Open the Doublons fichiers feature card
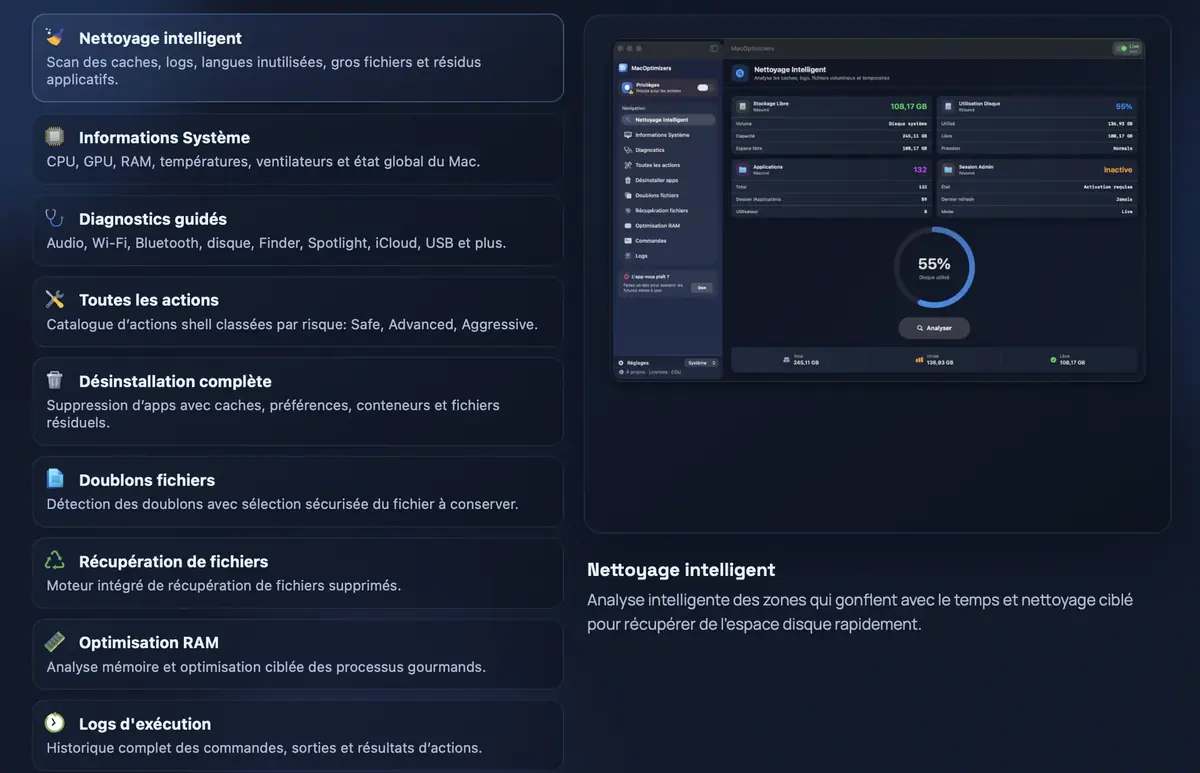Image resolution: width=1200 pixels, height=773 pixels. (297, 490)
